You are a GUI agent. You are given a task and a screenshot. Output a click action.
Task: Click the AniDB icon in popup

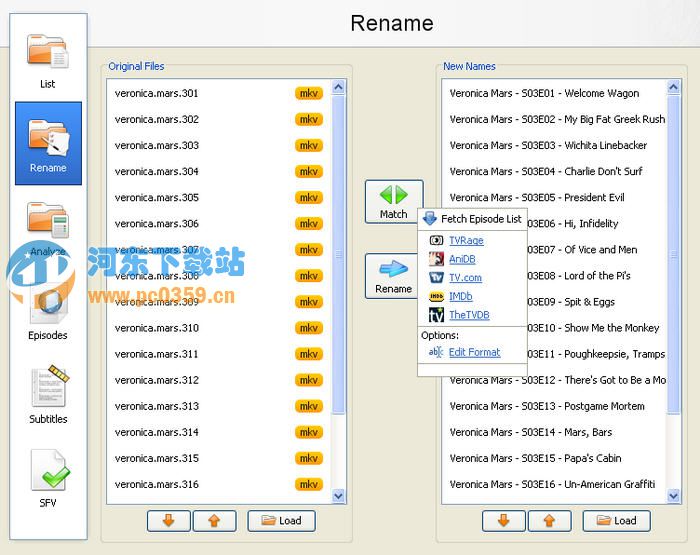(436, 259)
